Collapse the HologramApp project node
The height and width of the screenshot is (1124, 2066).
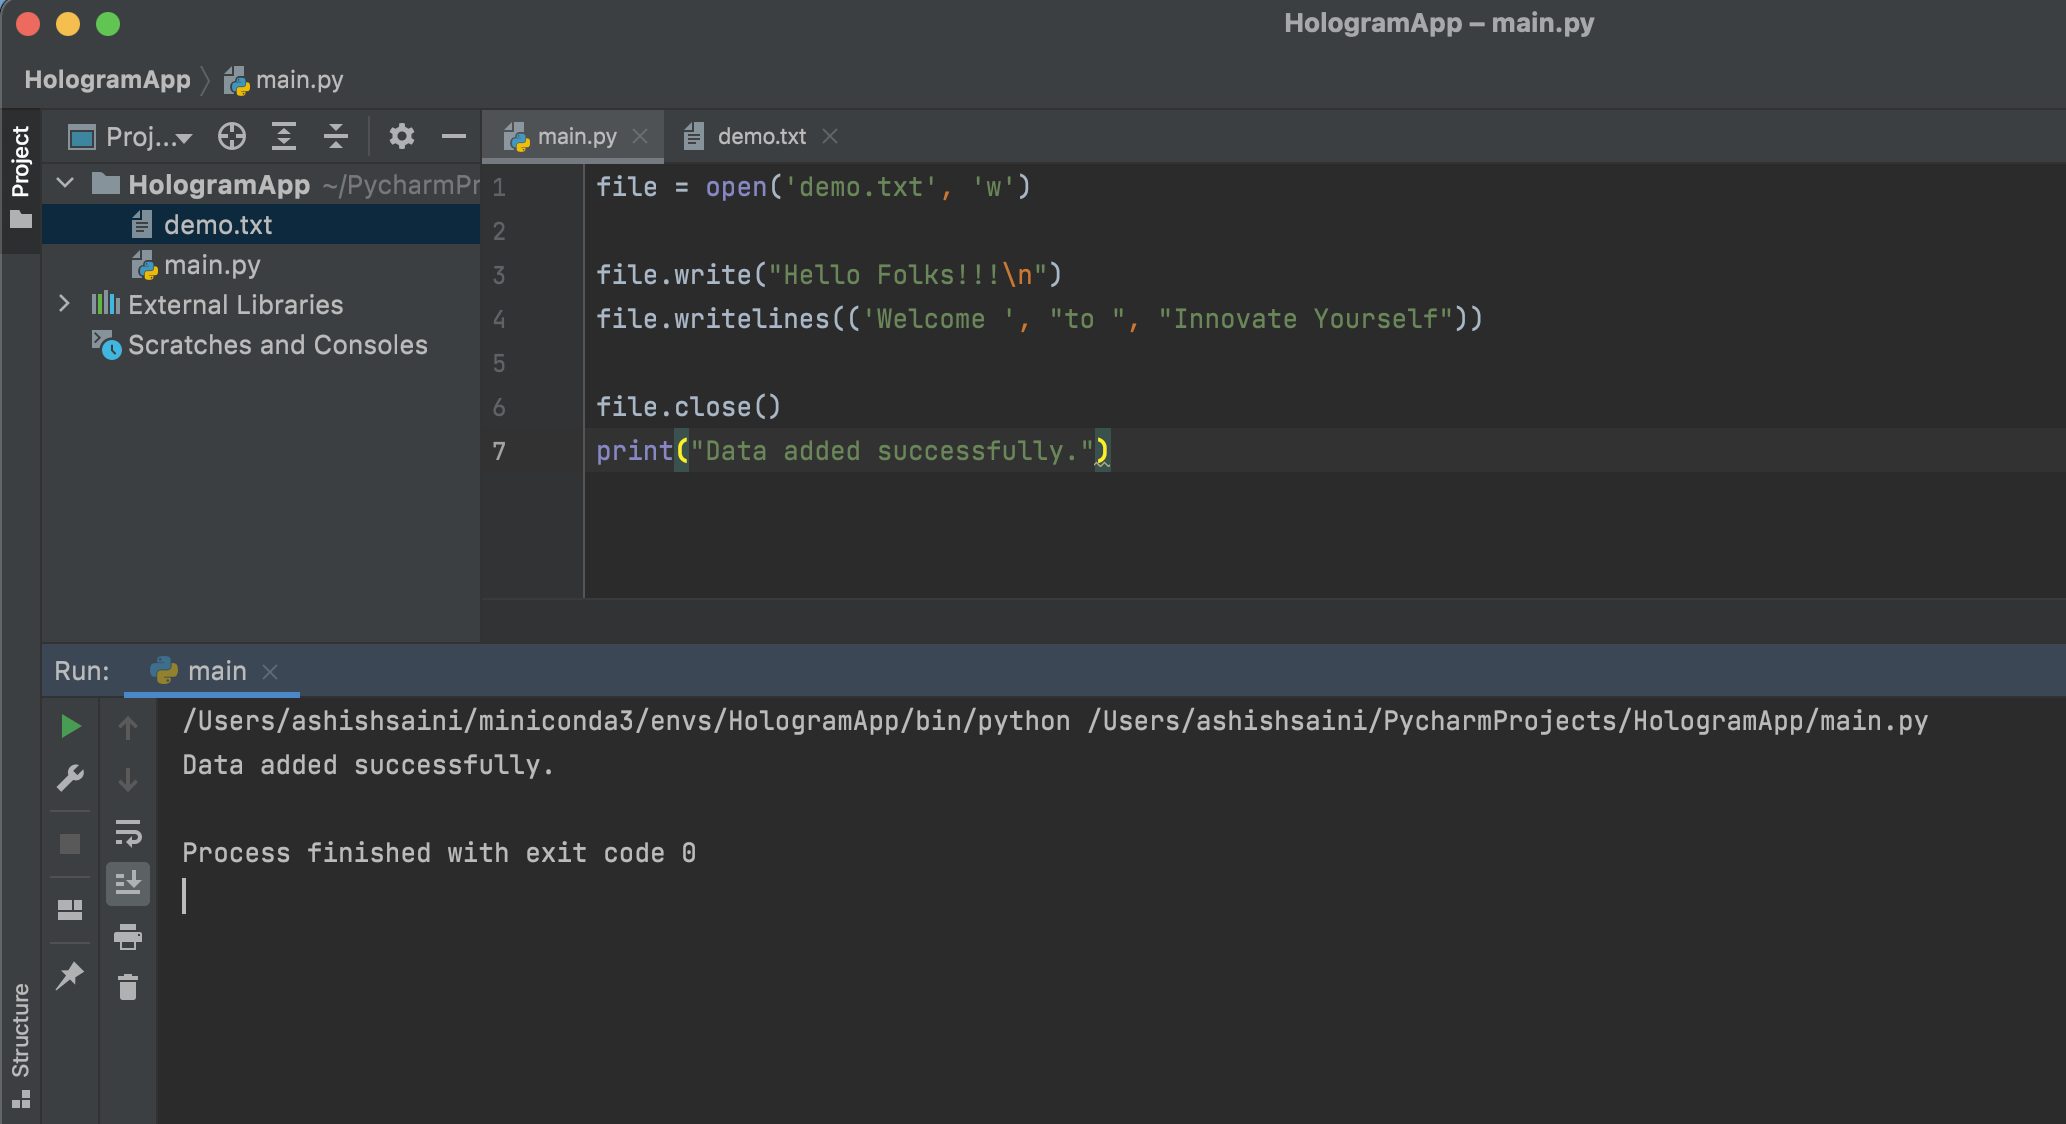coord(64,184)
